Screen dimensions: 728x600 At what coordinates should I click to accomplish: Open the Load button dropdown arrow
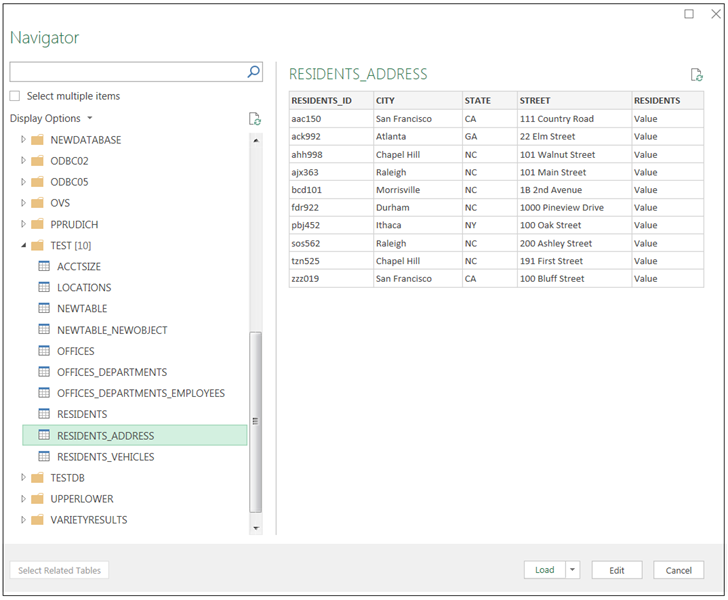point(573,570)
